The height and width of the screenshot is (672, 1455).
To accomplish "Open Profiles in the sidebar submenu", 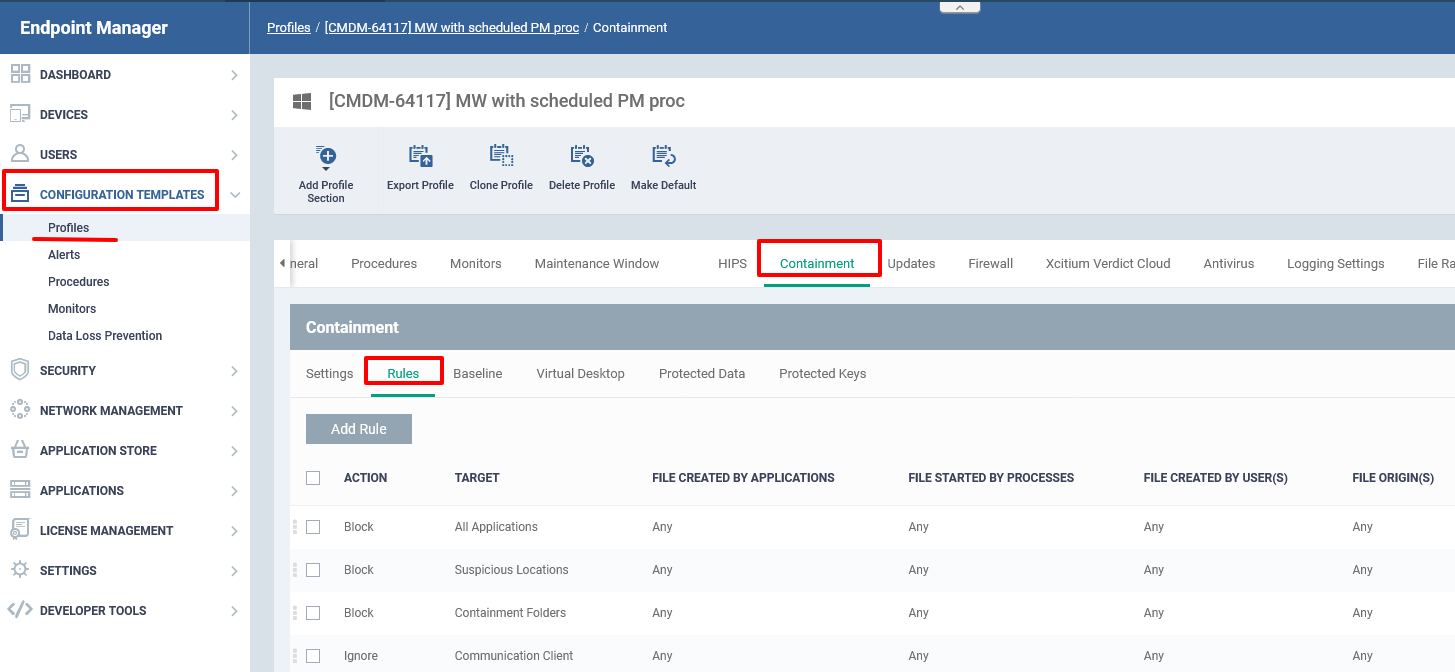I will [x=69, y=228].
